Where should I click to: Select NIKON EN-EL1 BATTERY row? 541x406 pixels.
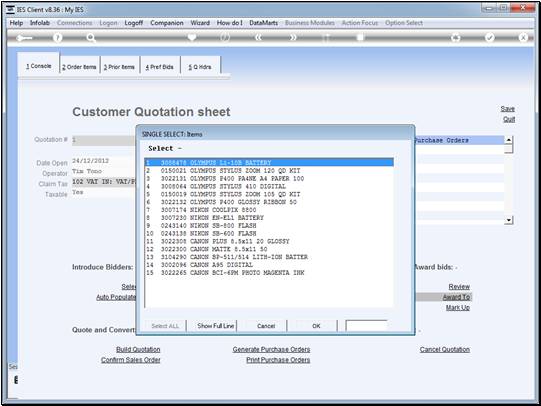click(269, 218)
